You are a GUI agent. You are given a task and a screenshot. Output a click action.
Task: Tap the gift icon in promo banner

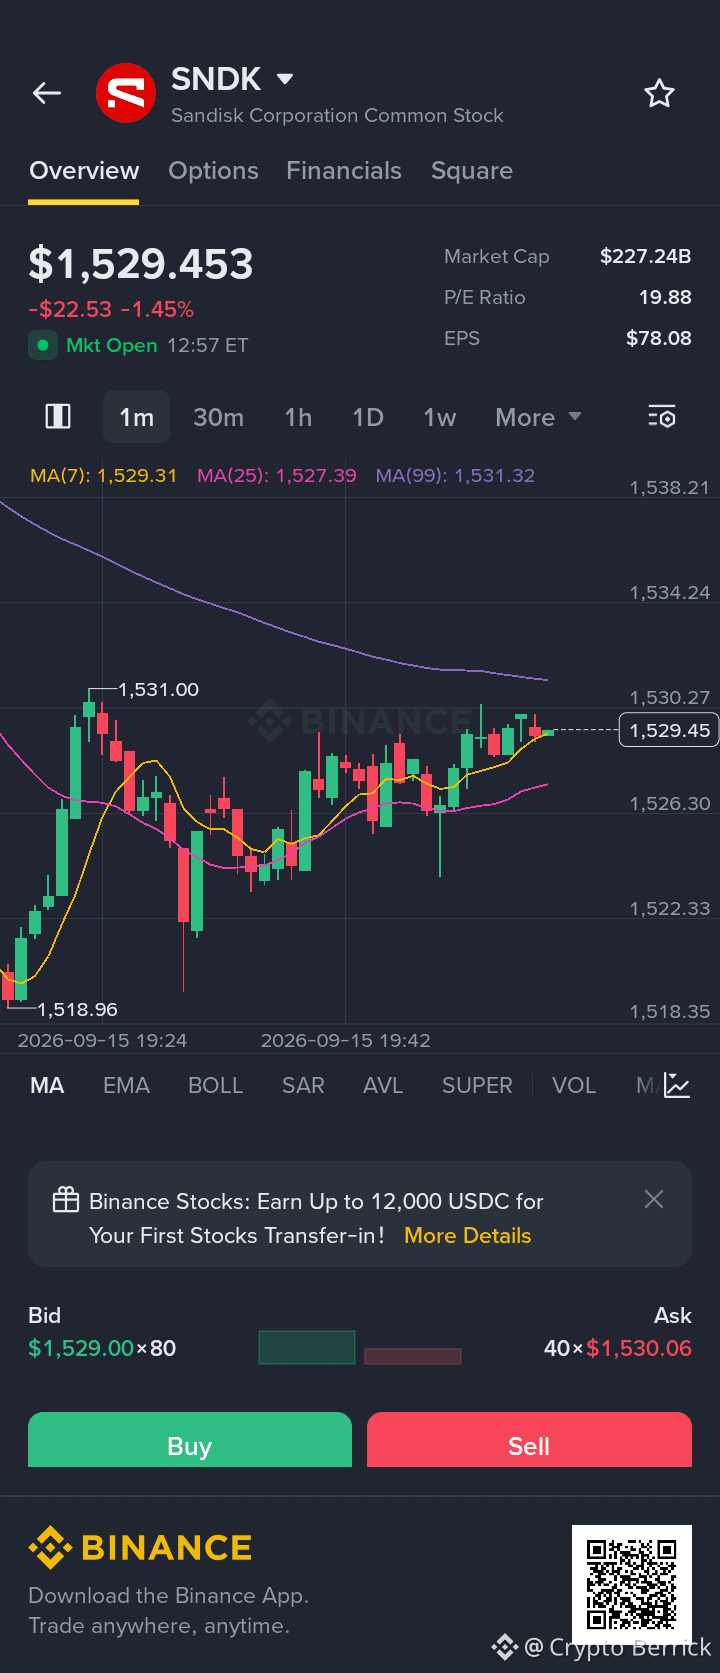pyautogui.click(x=66, y=1200)
